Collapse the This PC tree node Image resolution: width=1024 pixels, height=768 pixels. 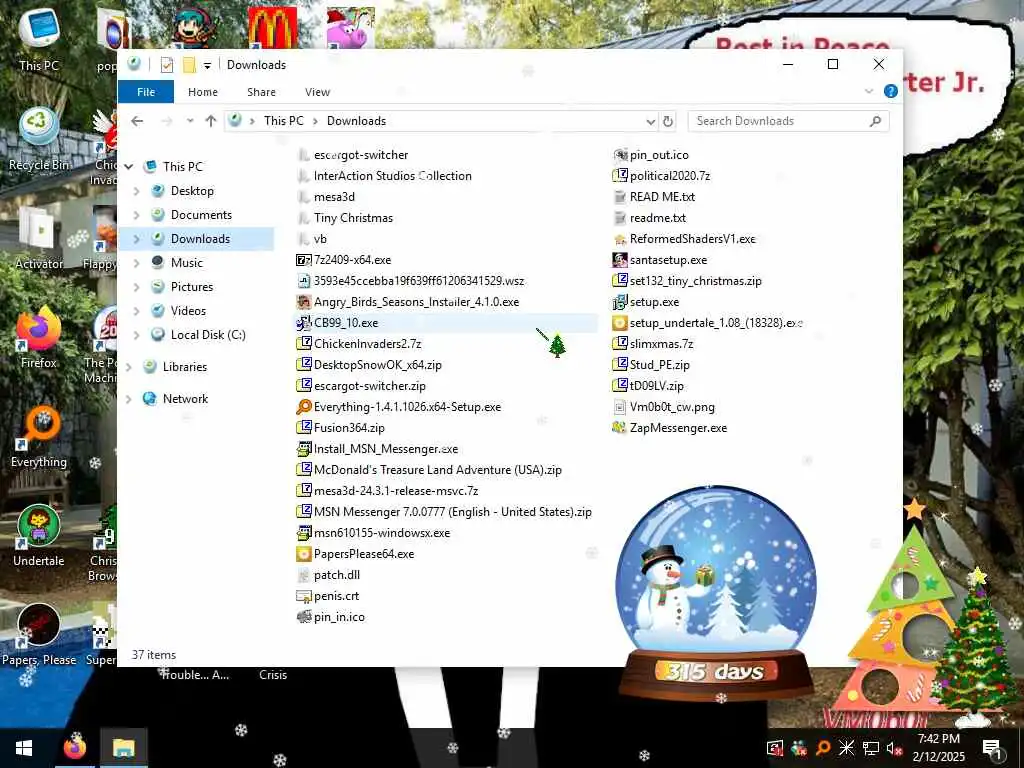[x=129, y=167]
